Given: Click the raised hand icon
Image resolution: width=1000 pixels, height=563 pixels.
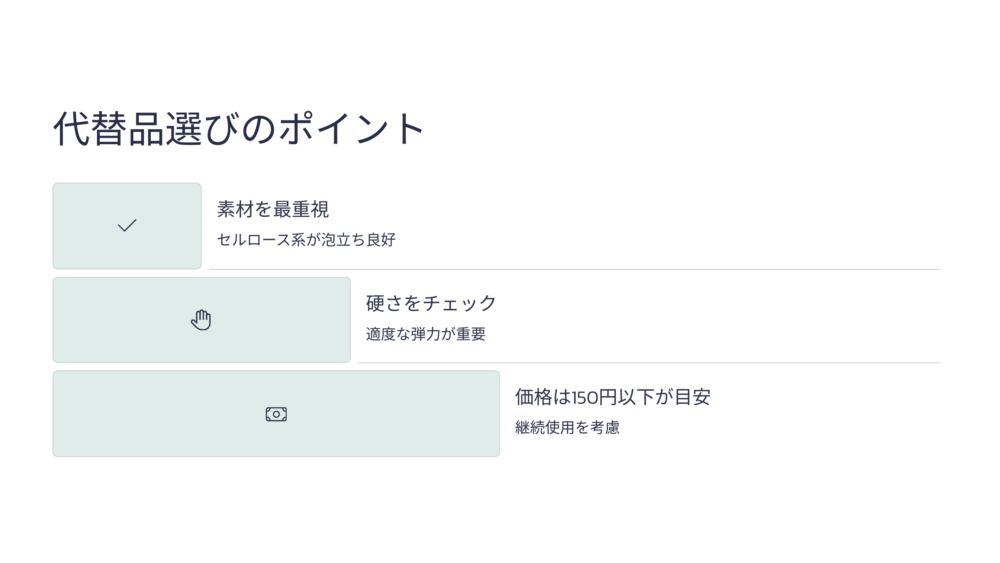Looking at the screenshot, I should (x=201, y=319).
